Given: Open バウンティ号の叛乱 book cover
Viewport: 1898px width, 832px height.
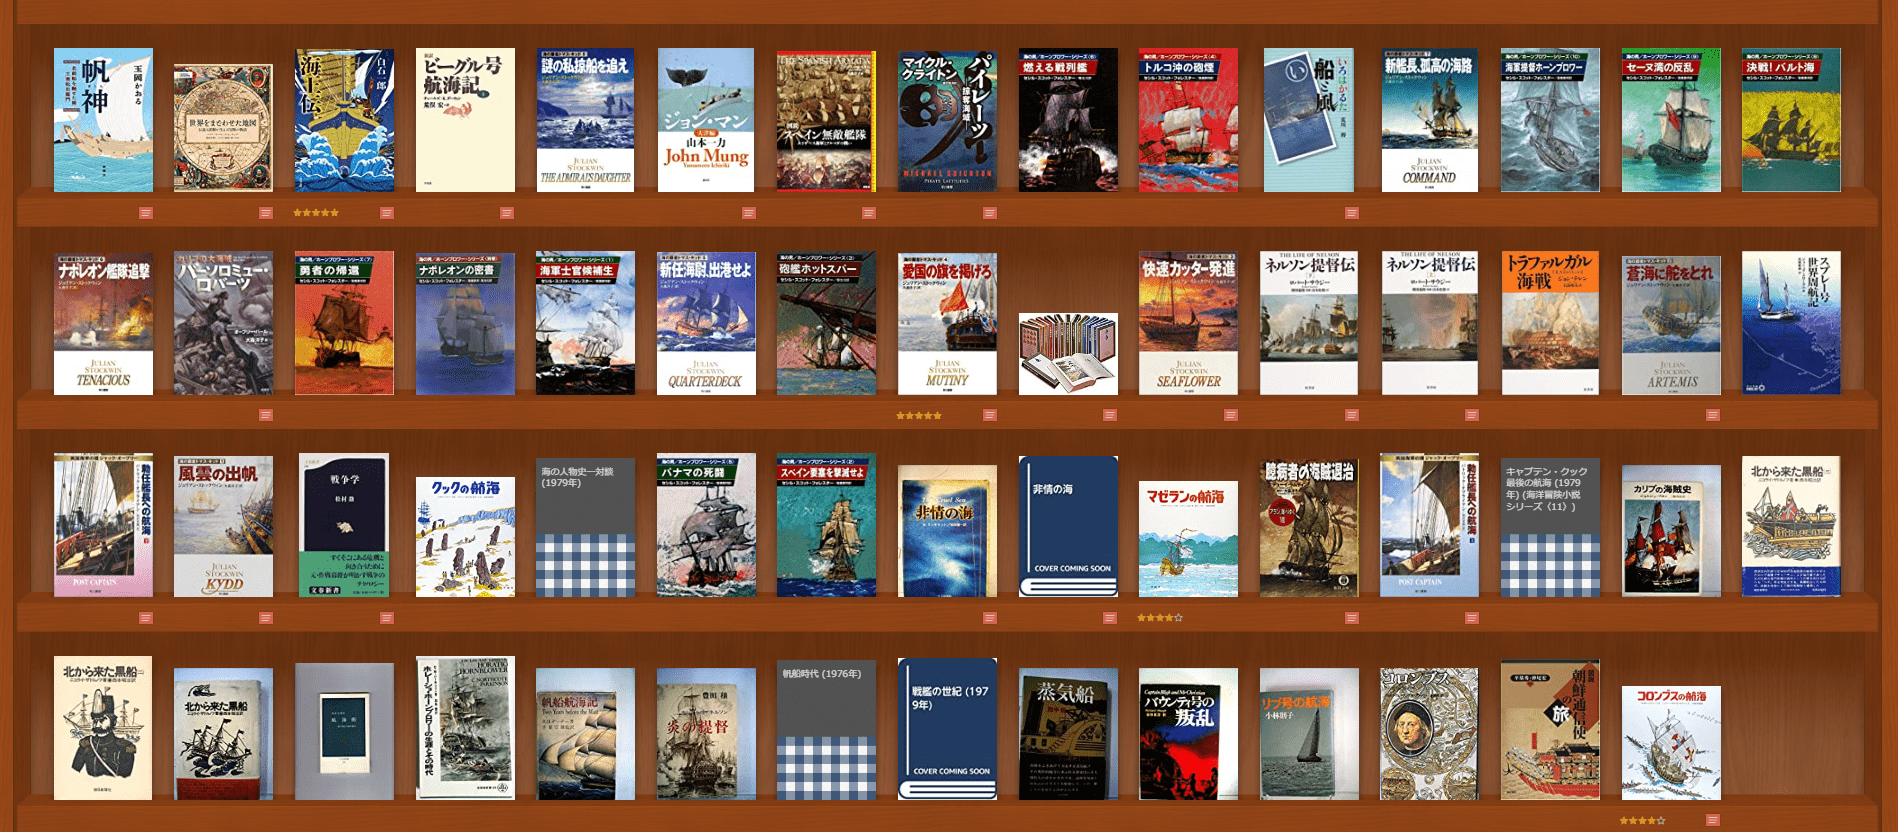Looking at the screenshot, I should click(x=1188, y=734).
